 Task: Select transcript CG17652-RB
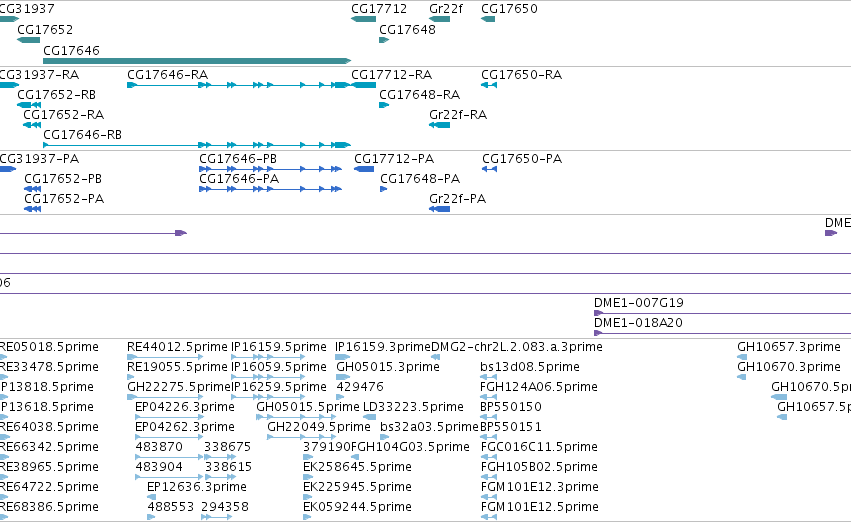point(56,95)
